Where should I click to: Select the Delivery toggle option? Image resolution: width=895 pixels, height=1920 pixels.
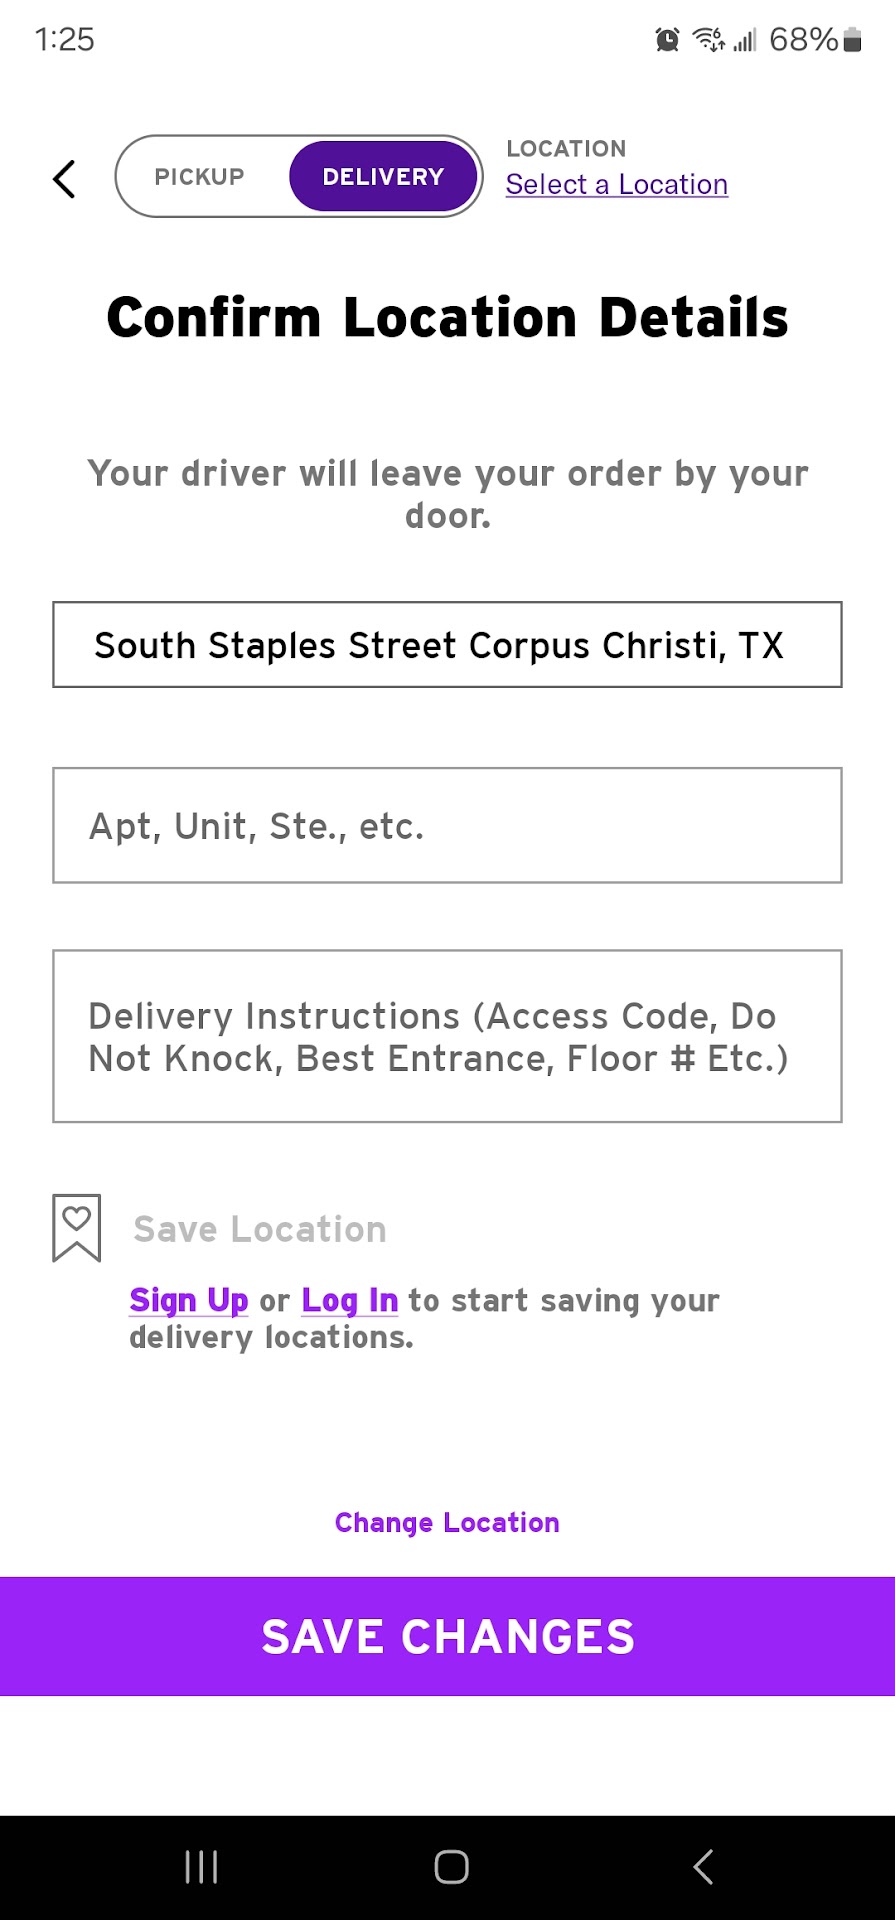click(383, 177)
